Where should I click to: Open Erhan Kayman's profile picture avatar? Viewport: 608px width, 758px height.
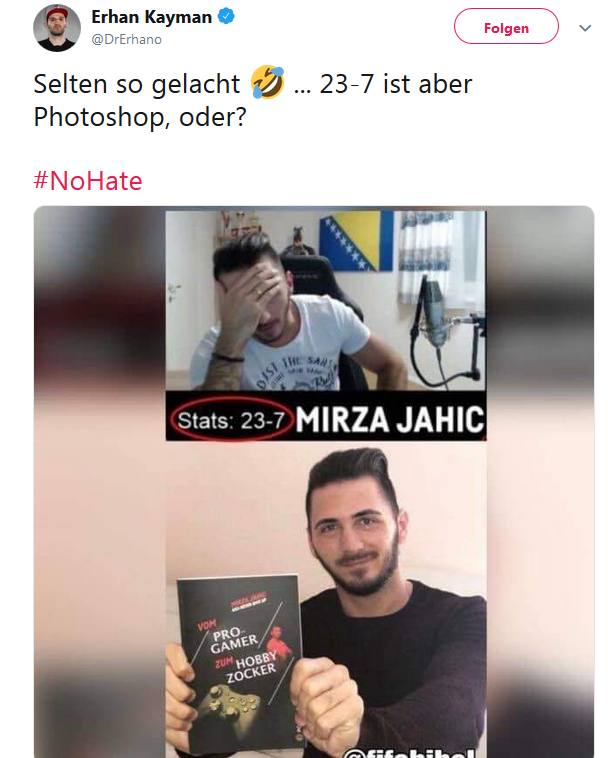57,28
